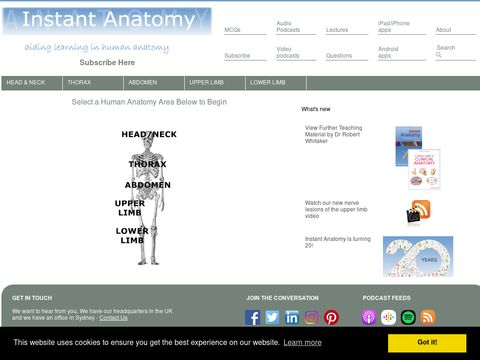The width and height of the screenshot is (480, 360).
Task: Select UPPER LIMB on the skeleton
Action: [130, 208]
